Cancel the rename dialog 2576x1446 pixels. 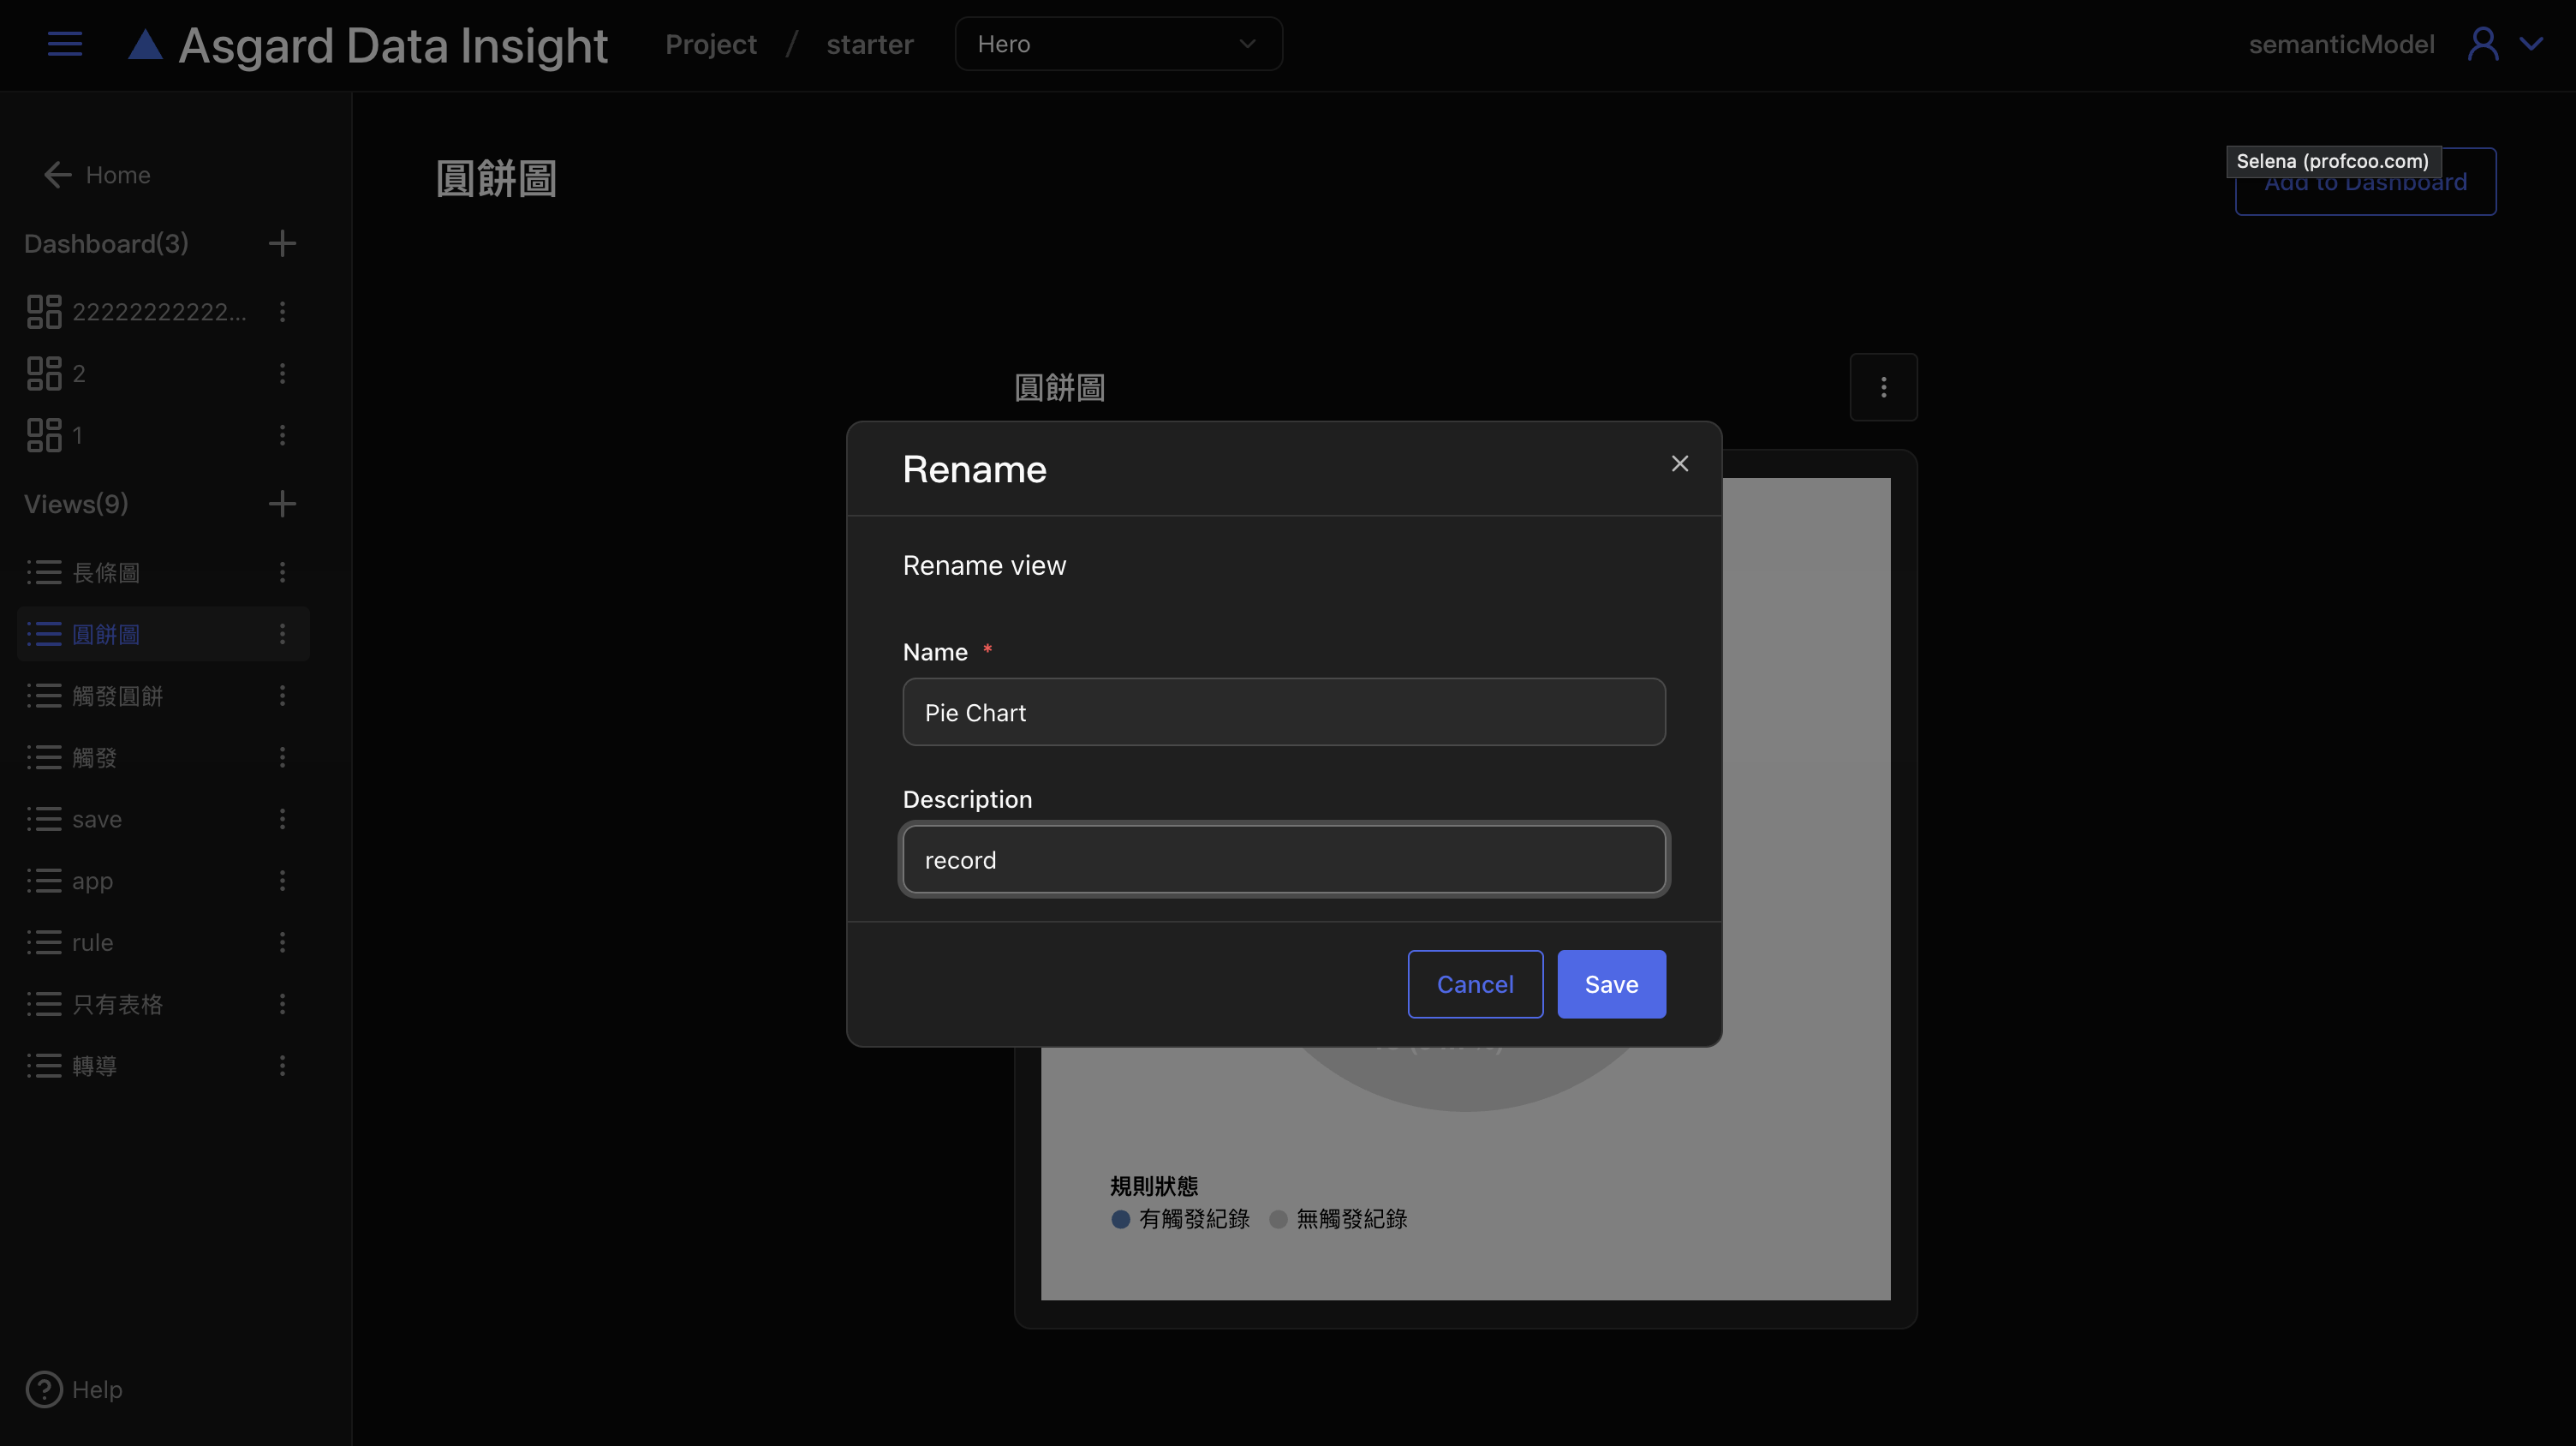pyautogui.click(x=1475, y=984)
